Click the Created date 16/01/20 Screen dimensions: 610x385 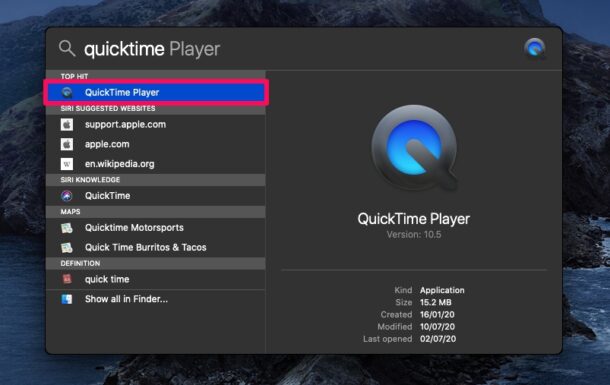coord(437,315)
